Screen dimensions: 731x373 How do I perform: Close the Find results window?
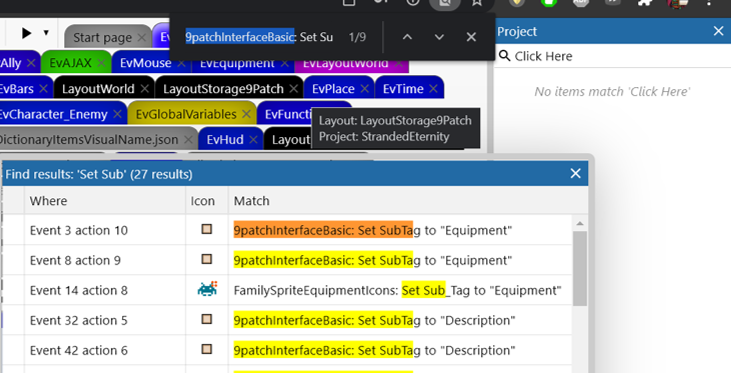[575, 173]
